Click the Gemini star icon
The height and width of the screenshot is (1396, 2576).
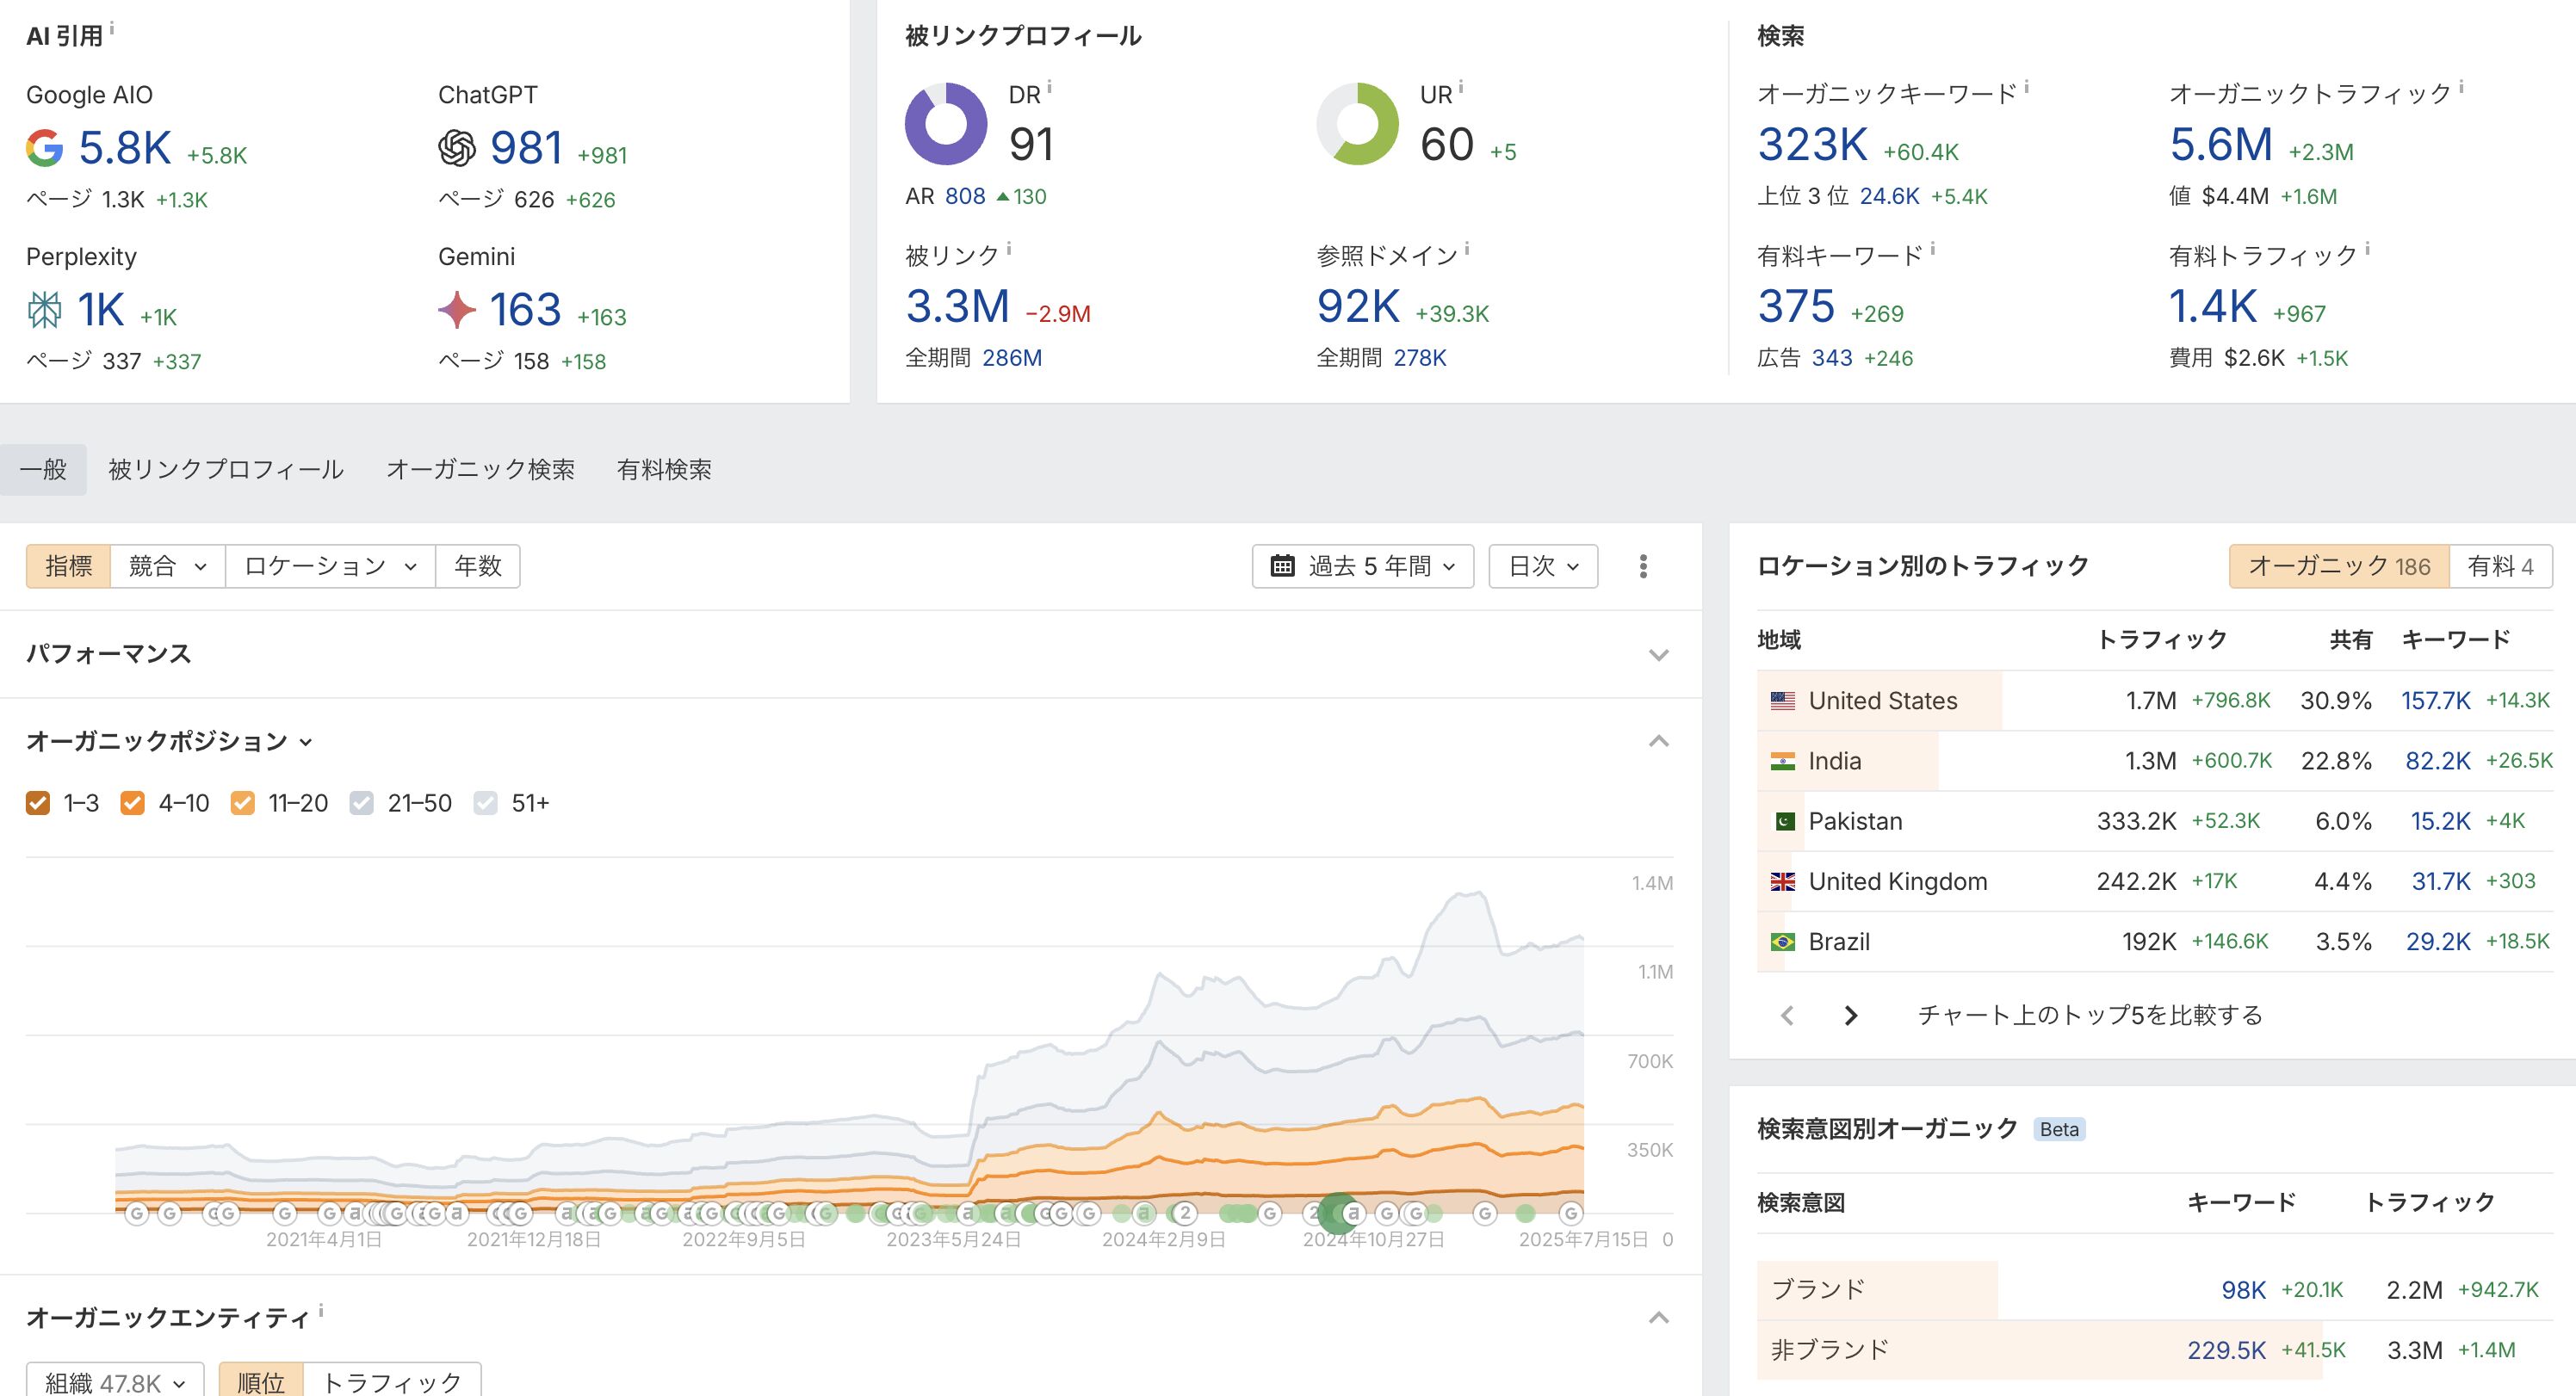(x=457, y=310)
